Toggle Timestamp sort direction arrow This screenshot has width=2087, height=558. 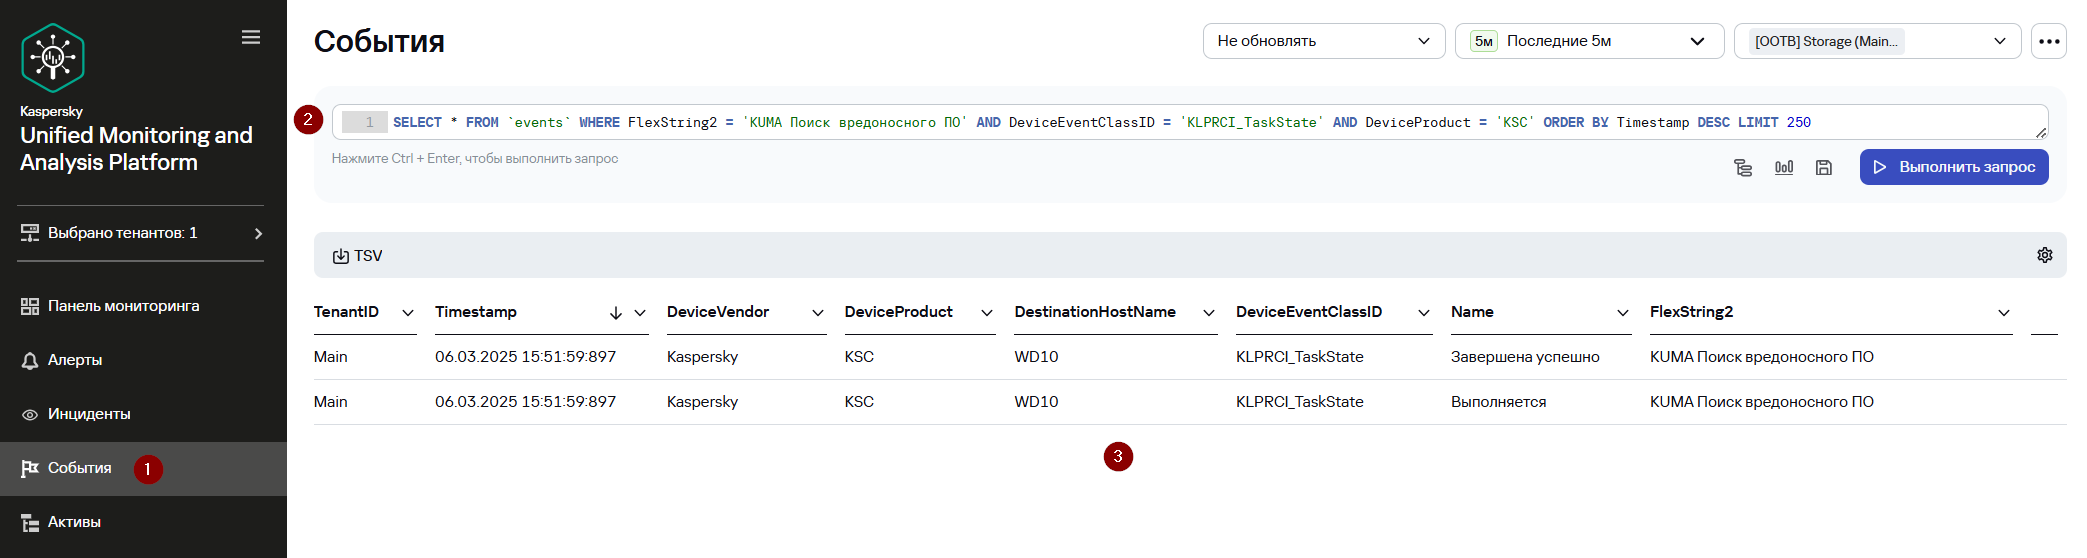616,313
